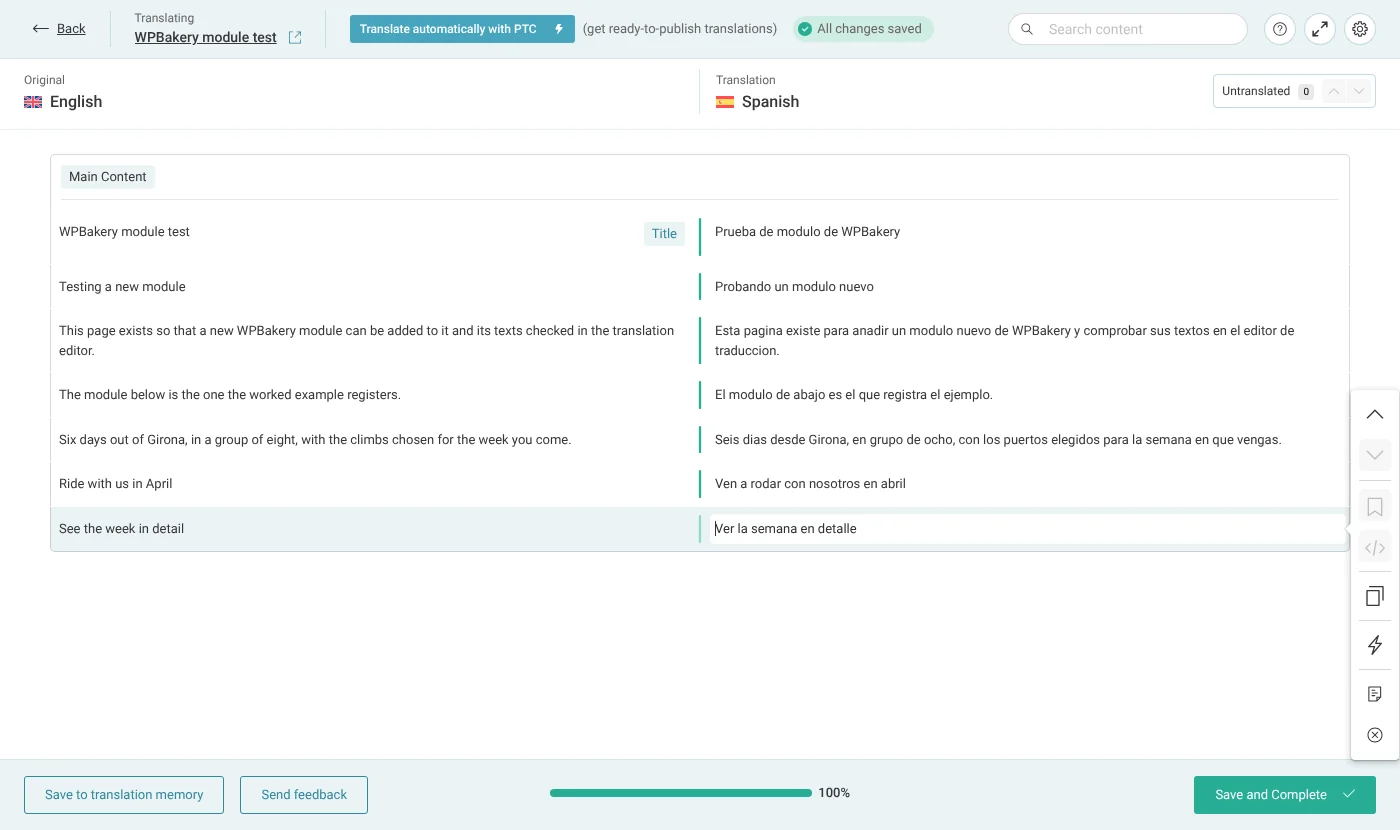
Task: Focus the Search content field
Action: [1128, 29]
